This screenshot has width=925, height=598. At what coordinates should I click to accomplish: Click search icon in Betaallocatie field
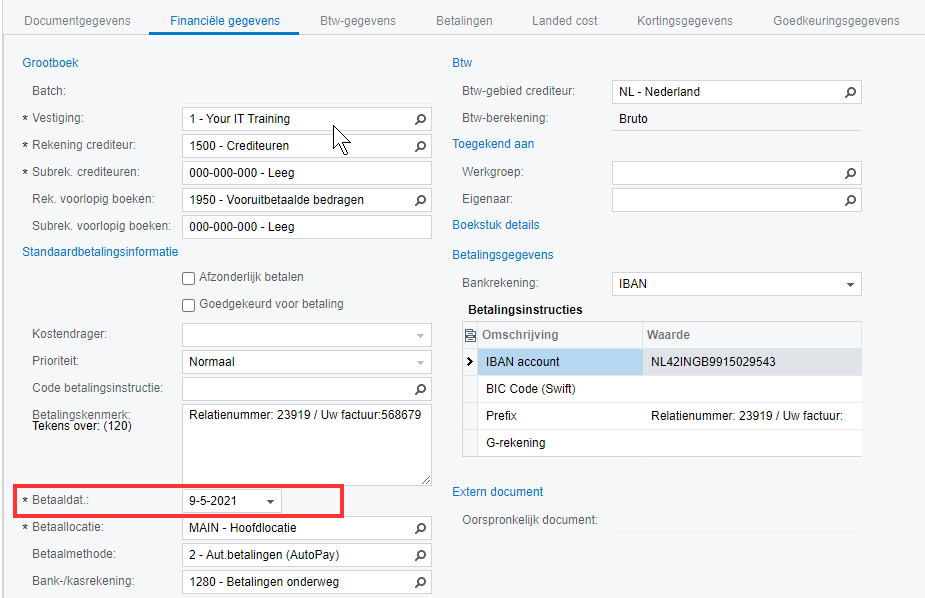point(421,528)
